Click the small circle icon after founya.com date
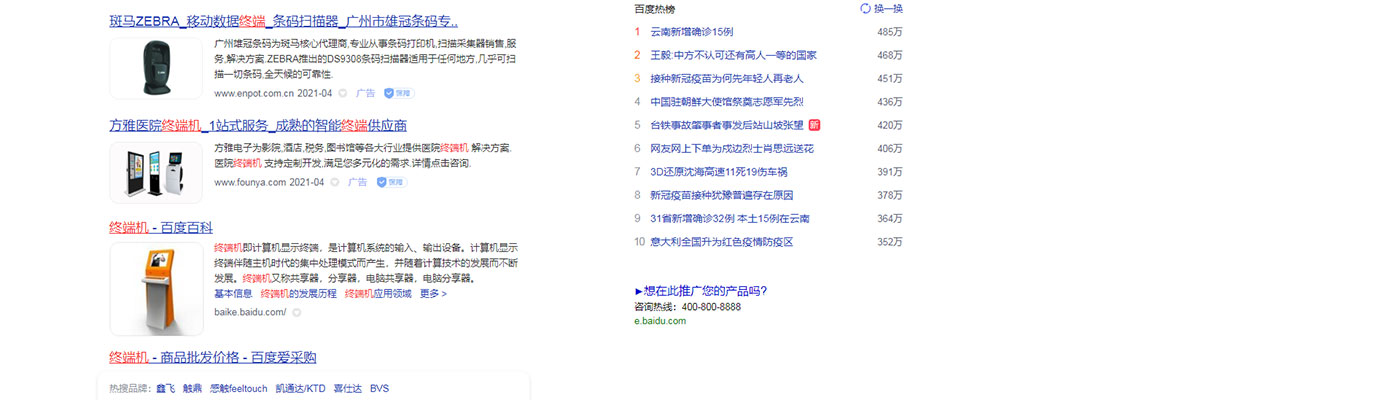Viewport: 1400px width, 400px height. click(x=333, y=182)
